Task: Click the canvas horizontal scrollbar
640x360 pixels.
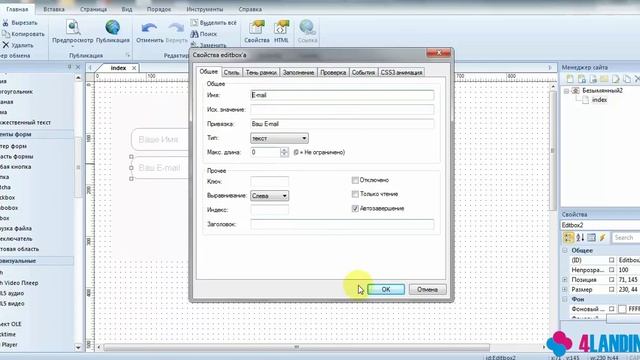Action: point(296,347)
